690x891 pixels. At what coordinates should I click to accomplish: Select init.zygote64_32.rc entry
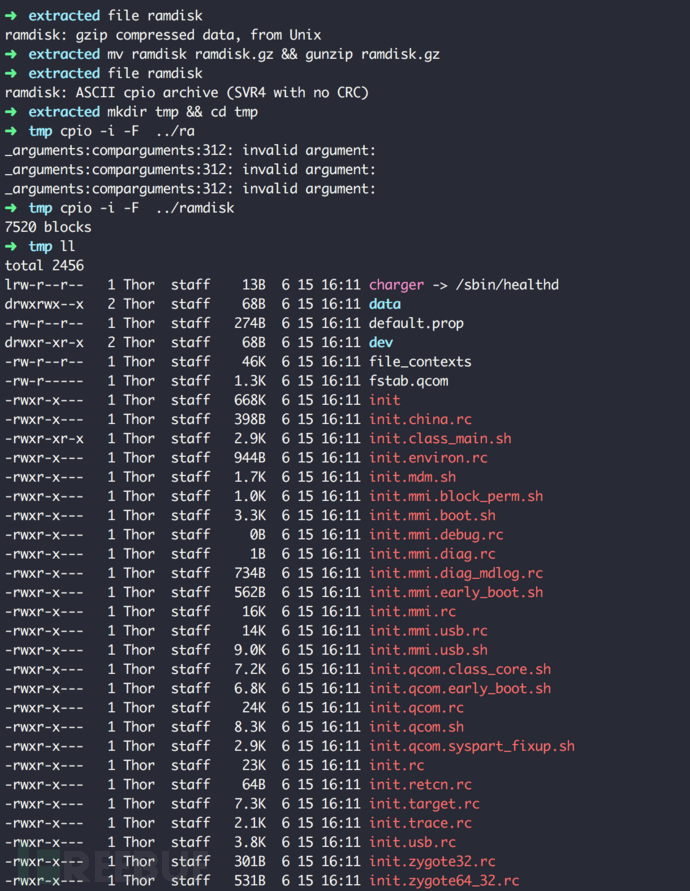pyautogui.click(x=444, y=881)
